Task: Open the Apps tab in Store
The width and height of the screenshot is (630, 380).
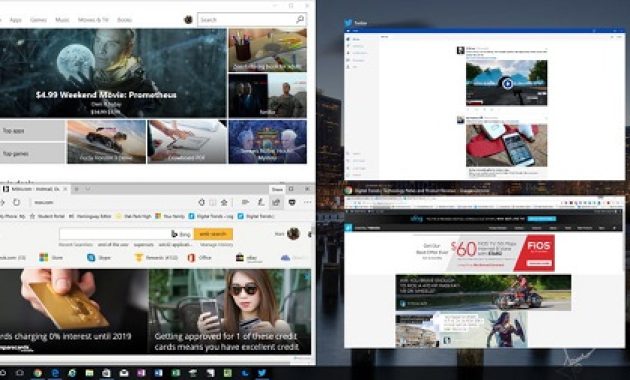Action: coord(15,20)
